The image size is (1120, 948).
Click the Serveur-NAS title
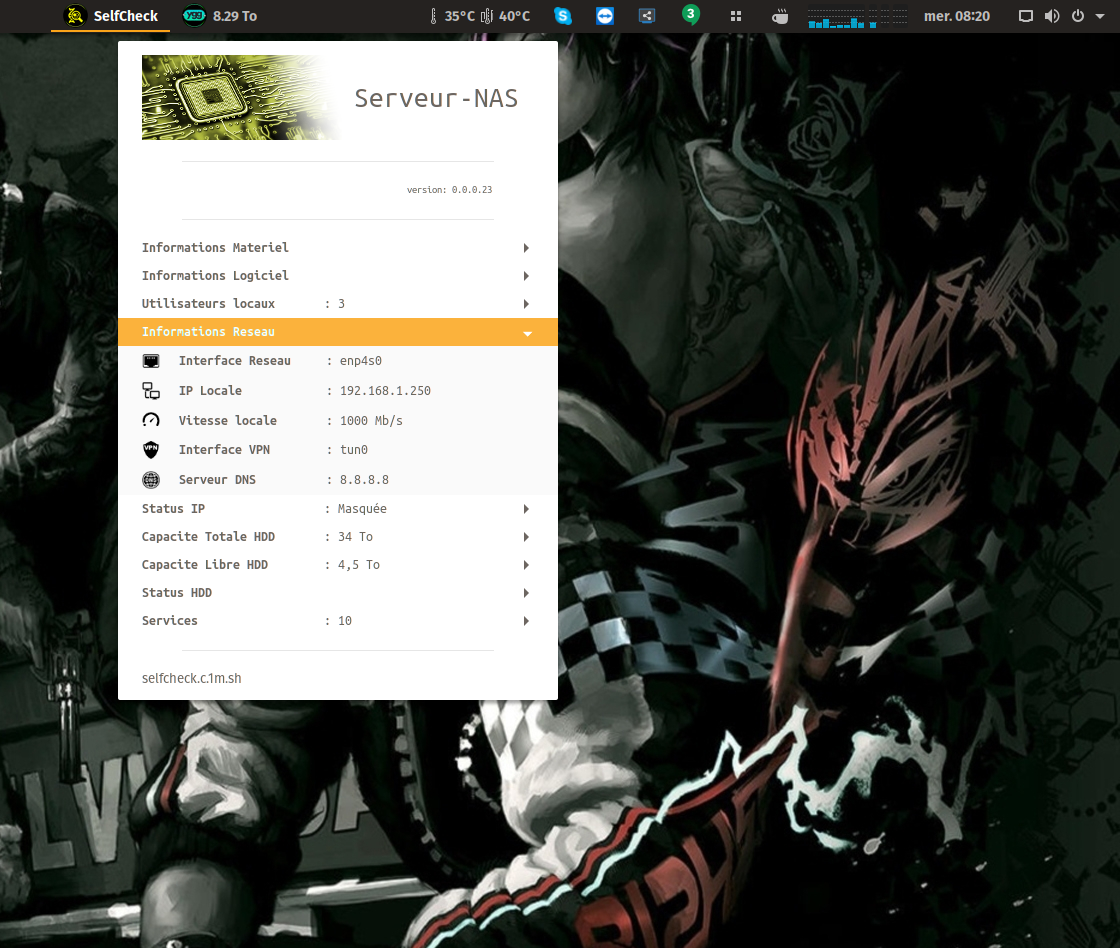pos(436,99)
